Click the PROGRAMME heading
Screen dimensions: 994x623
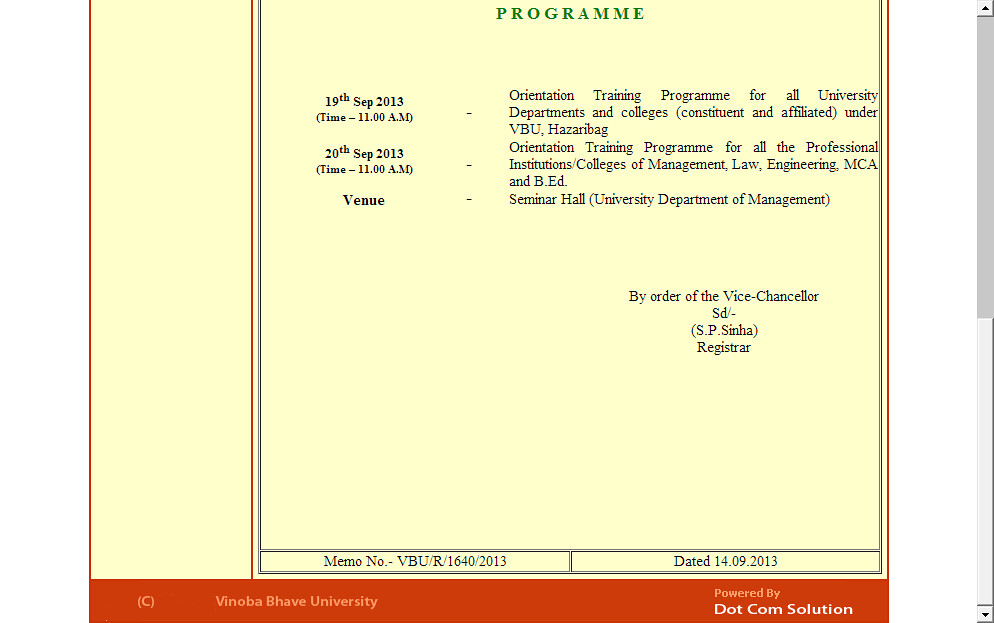[570, 13]
